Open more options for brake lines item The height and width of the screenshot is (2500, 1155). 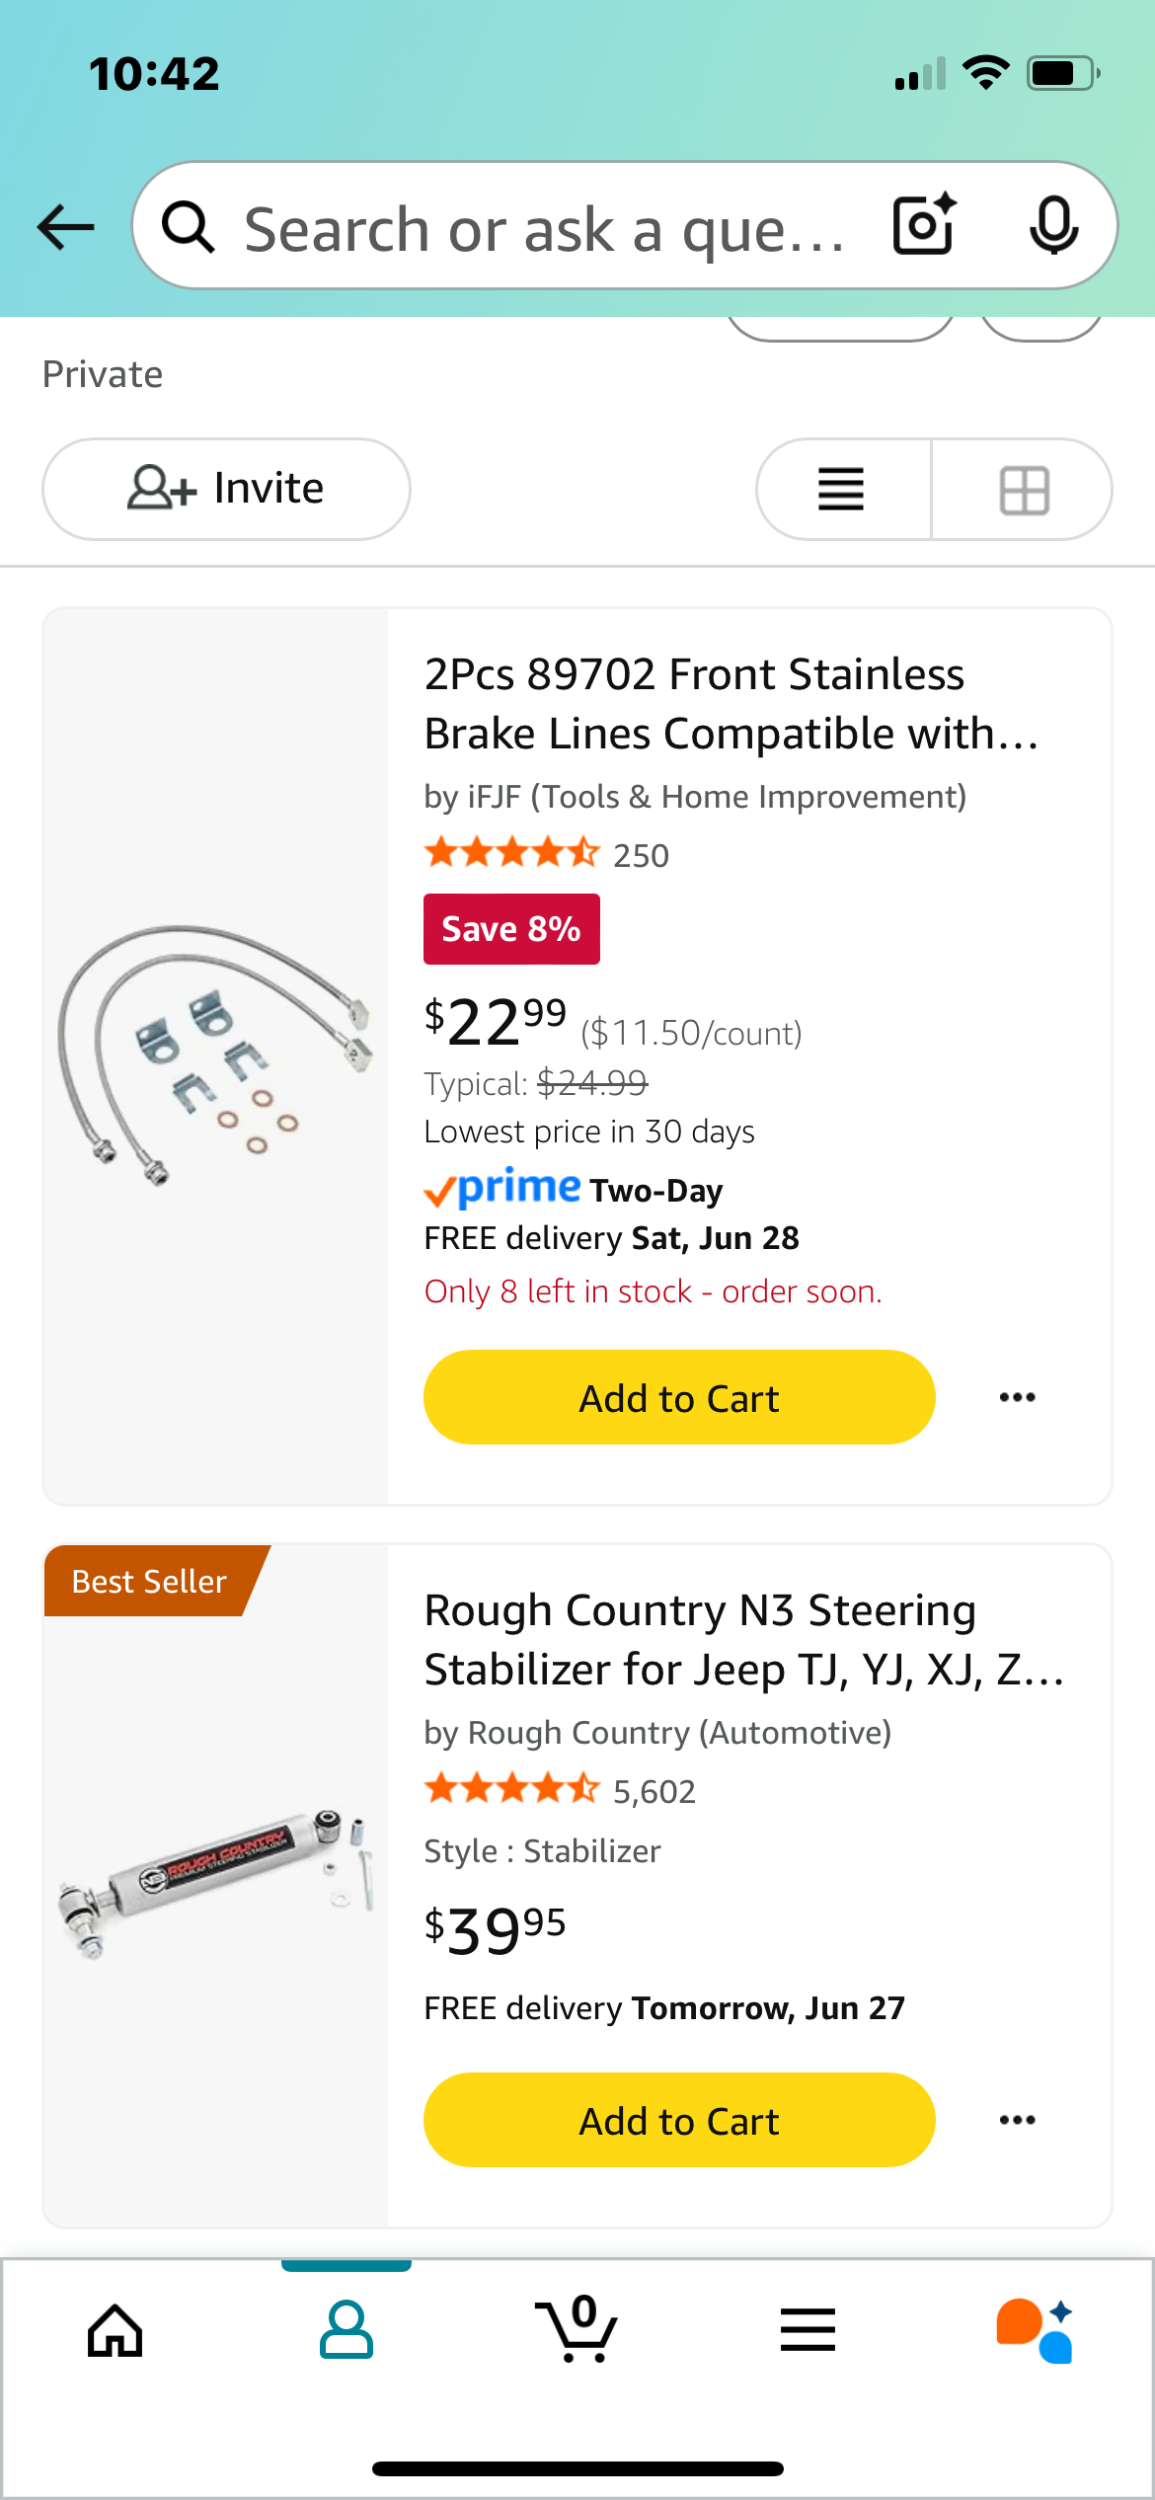click(1017, 1398)
